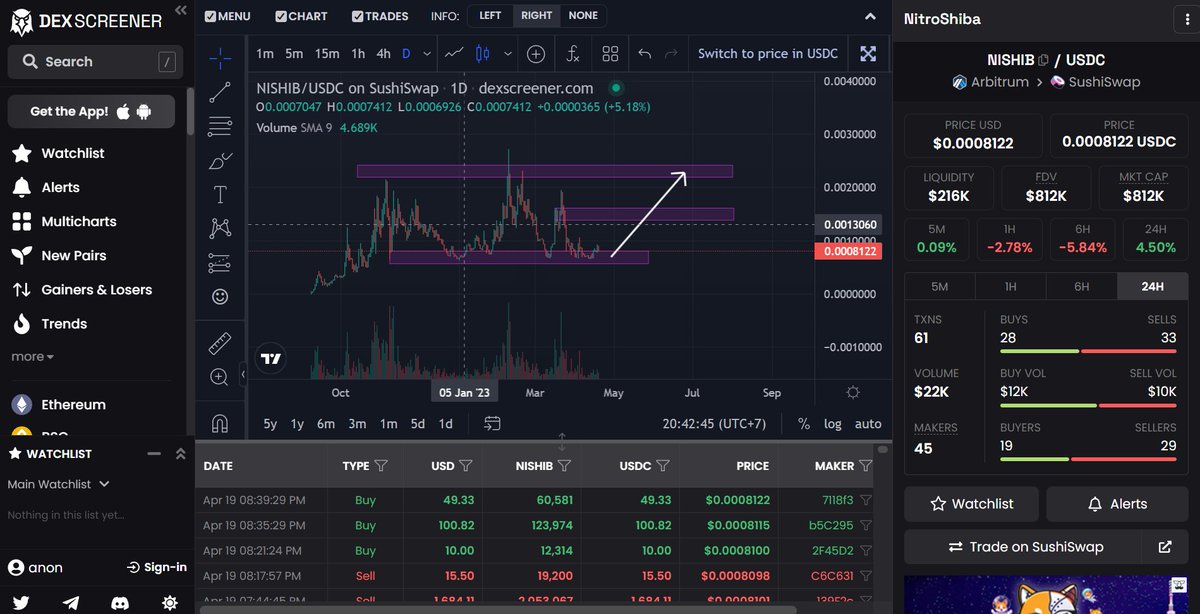The height and width of the screenshot is (614, 1200).
Task: Minimize the watchlist panel
Action: [154, 453]
